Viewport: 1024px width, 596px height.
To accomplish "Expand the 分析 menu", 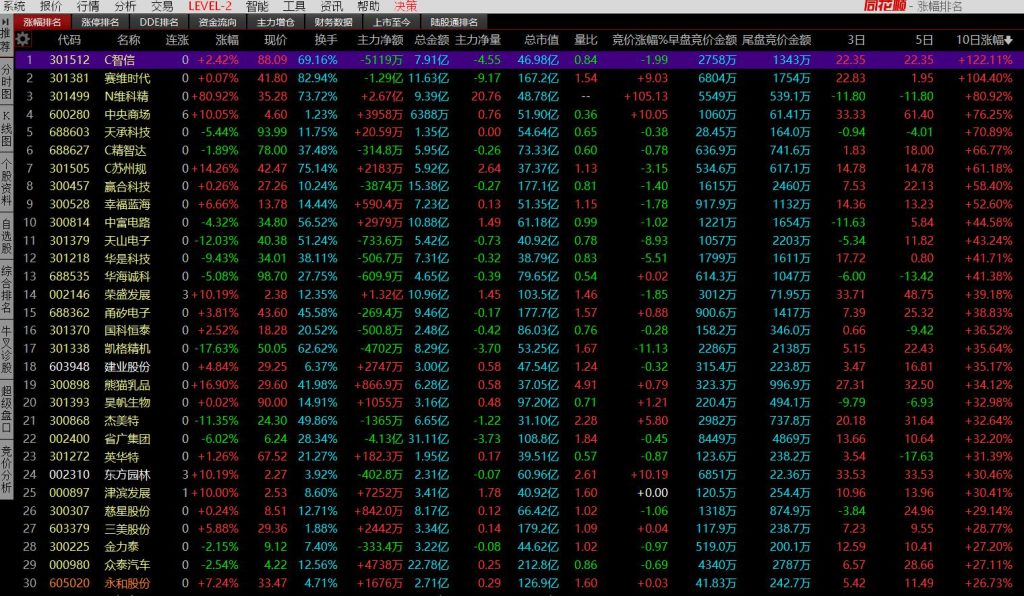I will 126,6.
